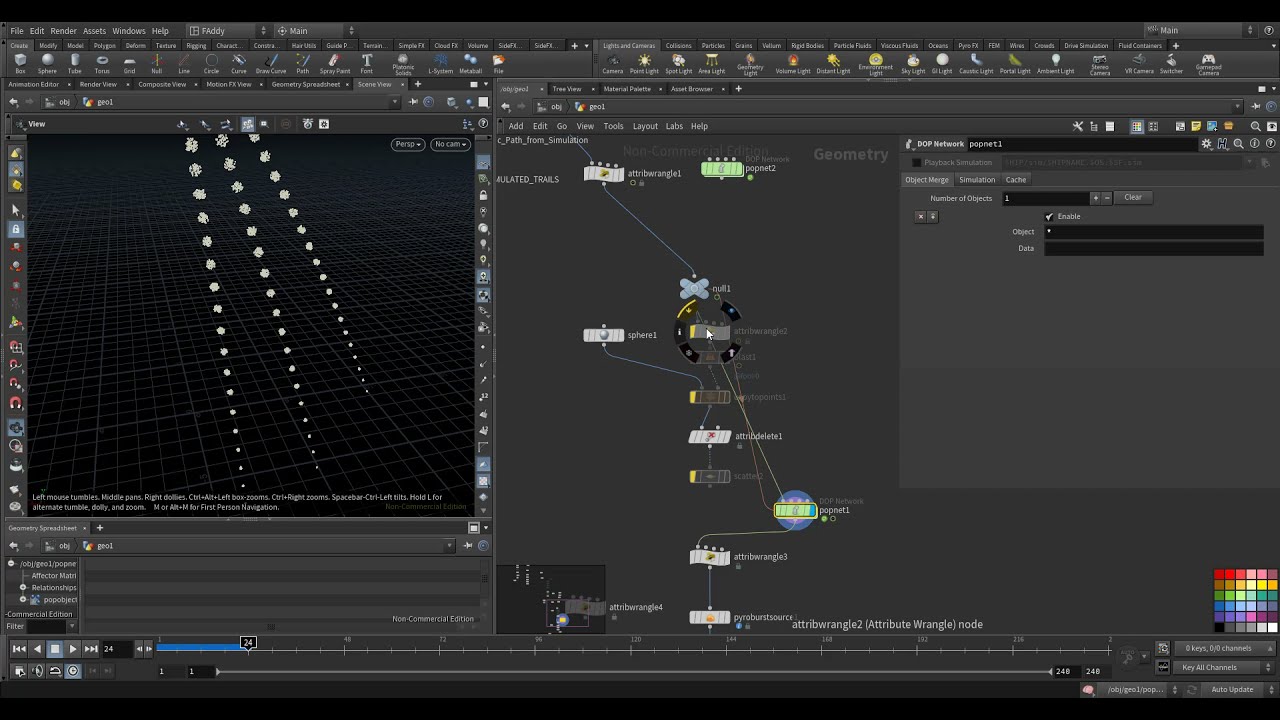Select the Platonic Solids tool
This screenshot has height=720, width=1280.
coord(403,65)
